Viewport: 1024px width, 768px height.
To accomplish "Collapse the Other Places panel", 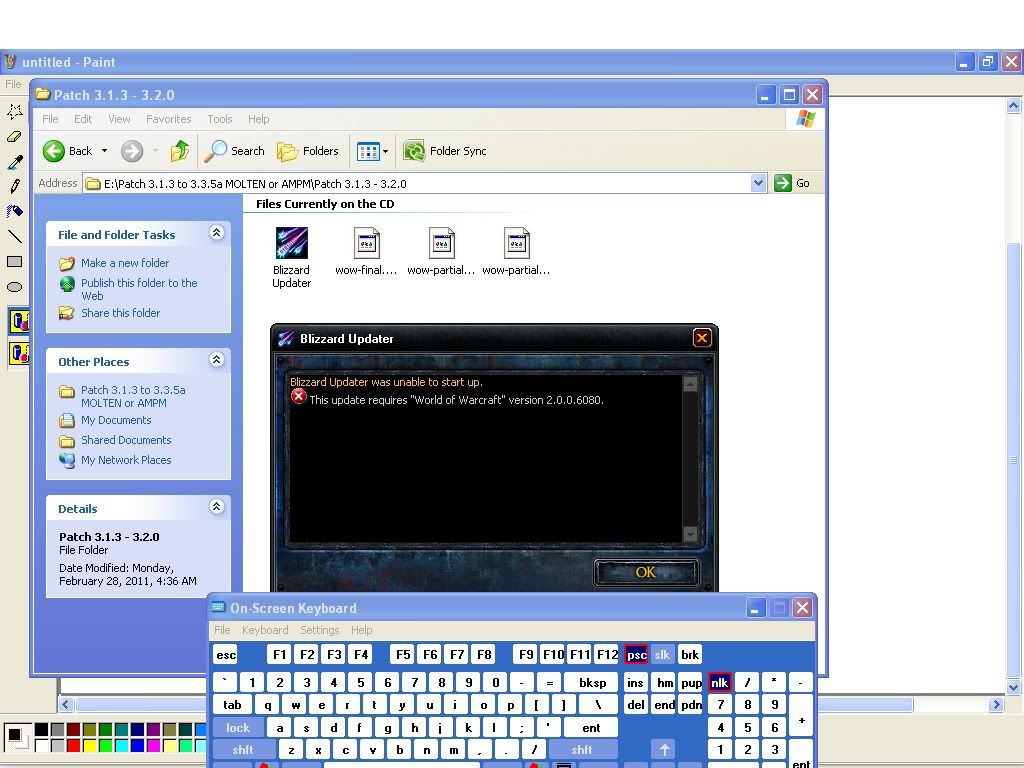I will click(217, 360).
